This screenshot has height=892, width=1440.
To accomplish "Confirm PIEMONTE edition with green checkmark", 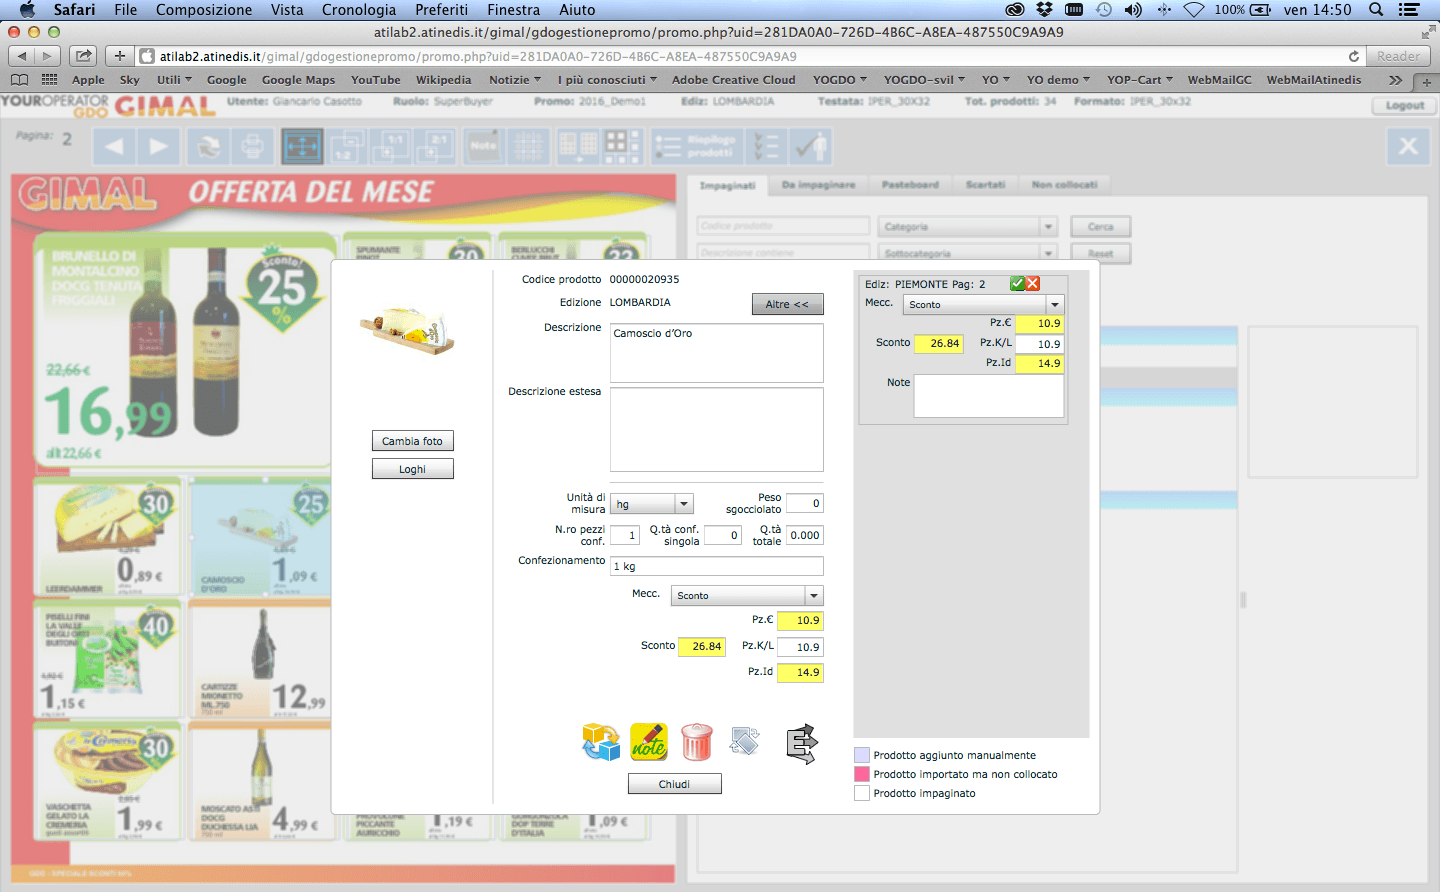I will (x=1017, y=284).
